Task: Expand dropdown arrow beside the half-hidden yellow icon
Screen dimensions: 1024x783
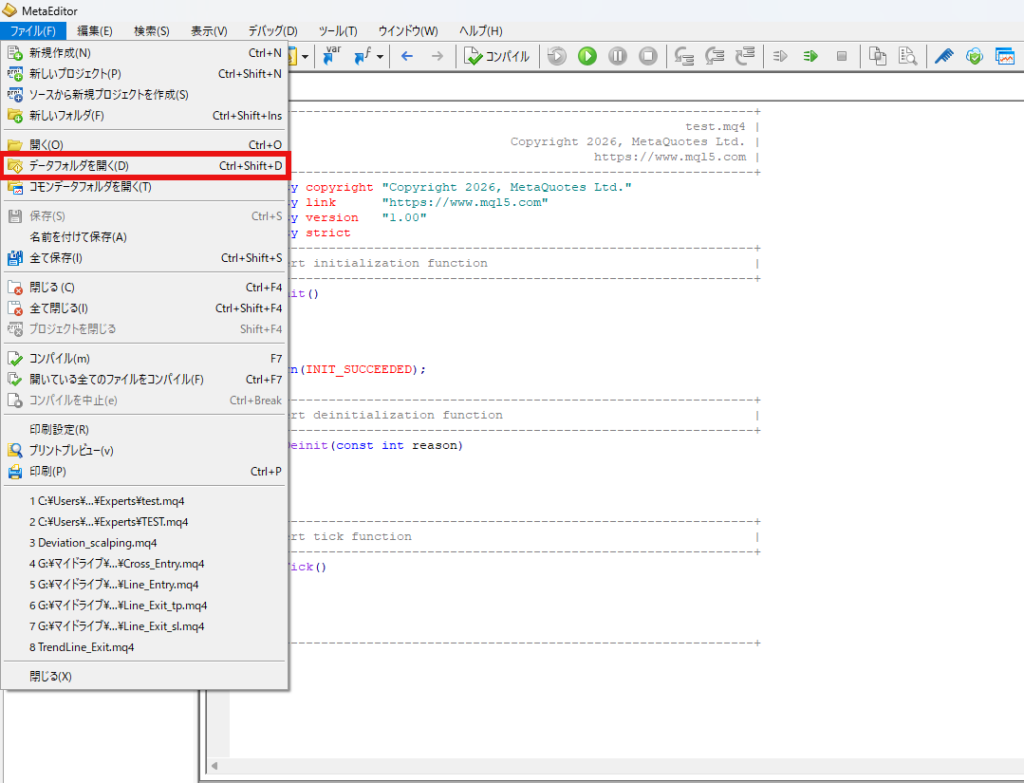Action: 305,57
